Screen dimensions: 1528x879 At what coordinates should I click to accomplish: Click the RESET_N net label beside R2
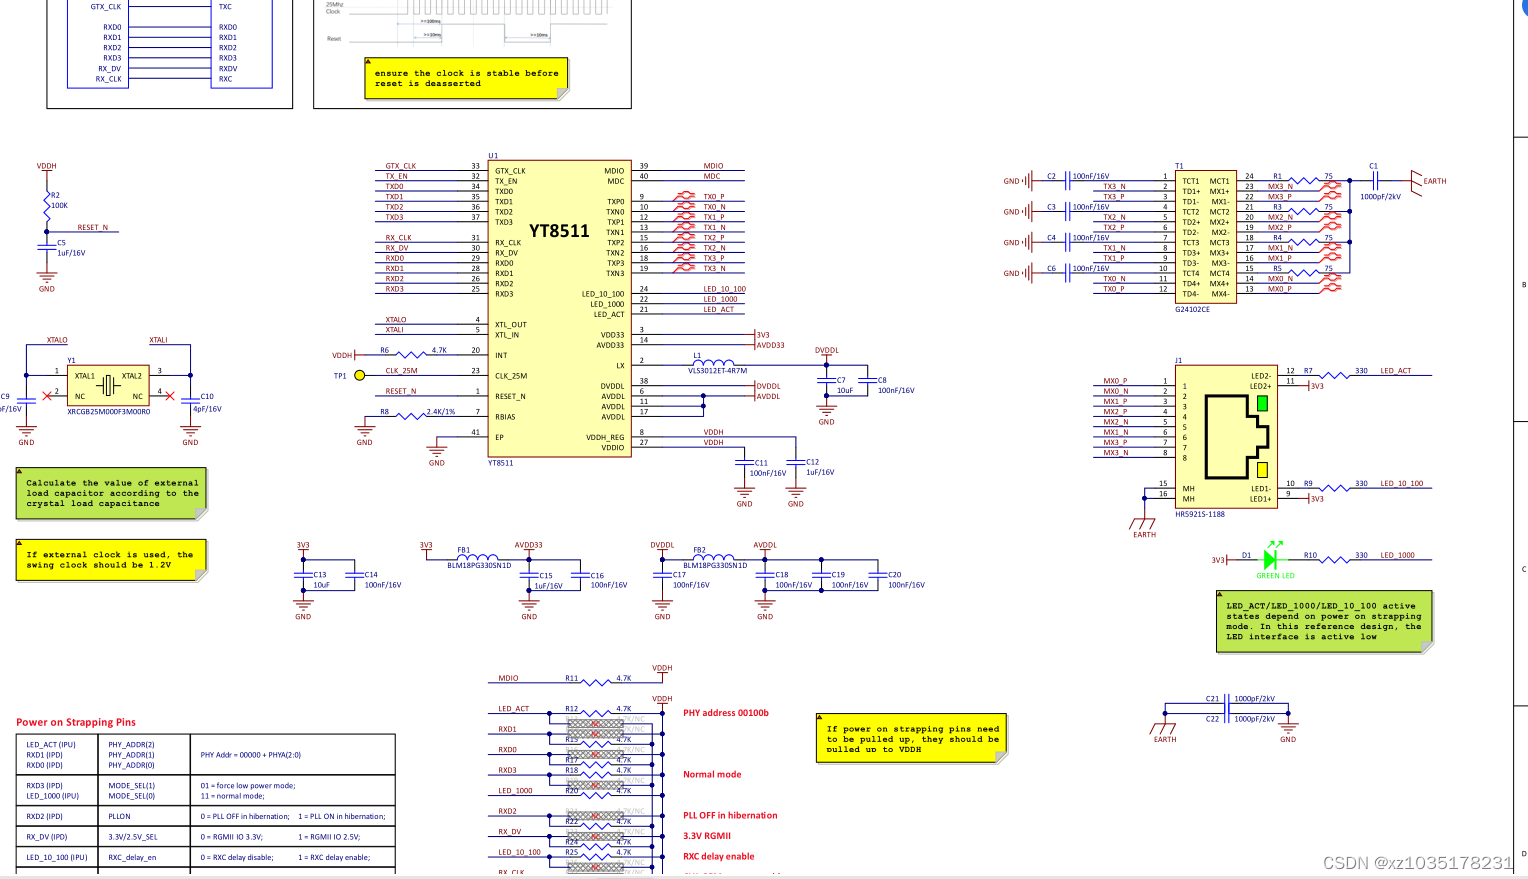pyautogui.click(x=93, y=228)
